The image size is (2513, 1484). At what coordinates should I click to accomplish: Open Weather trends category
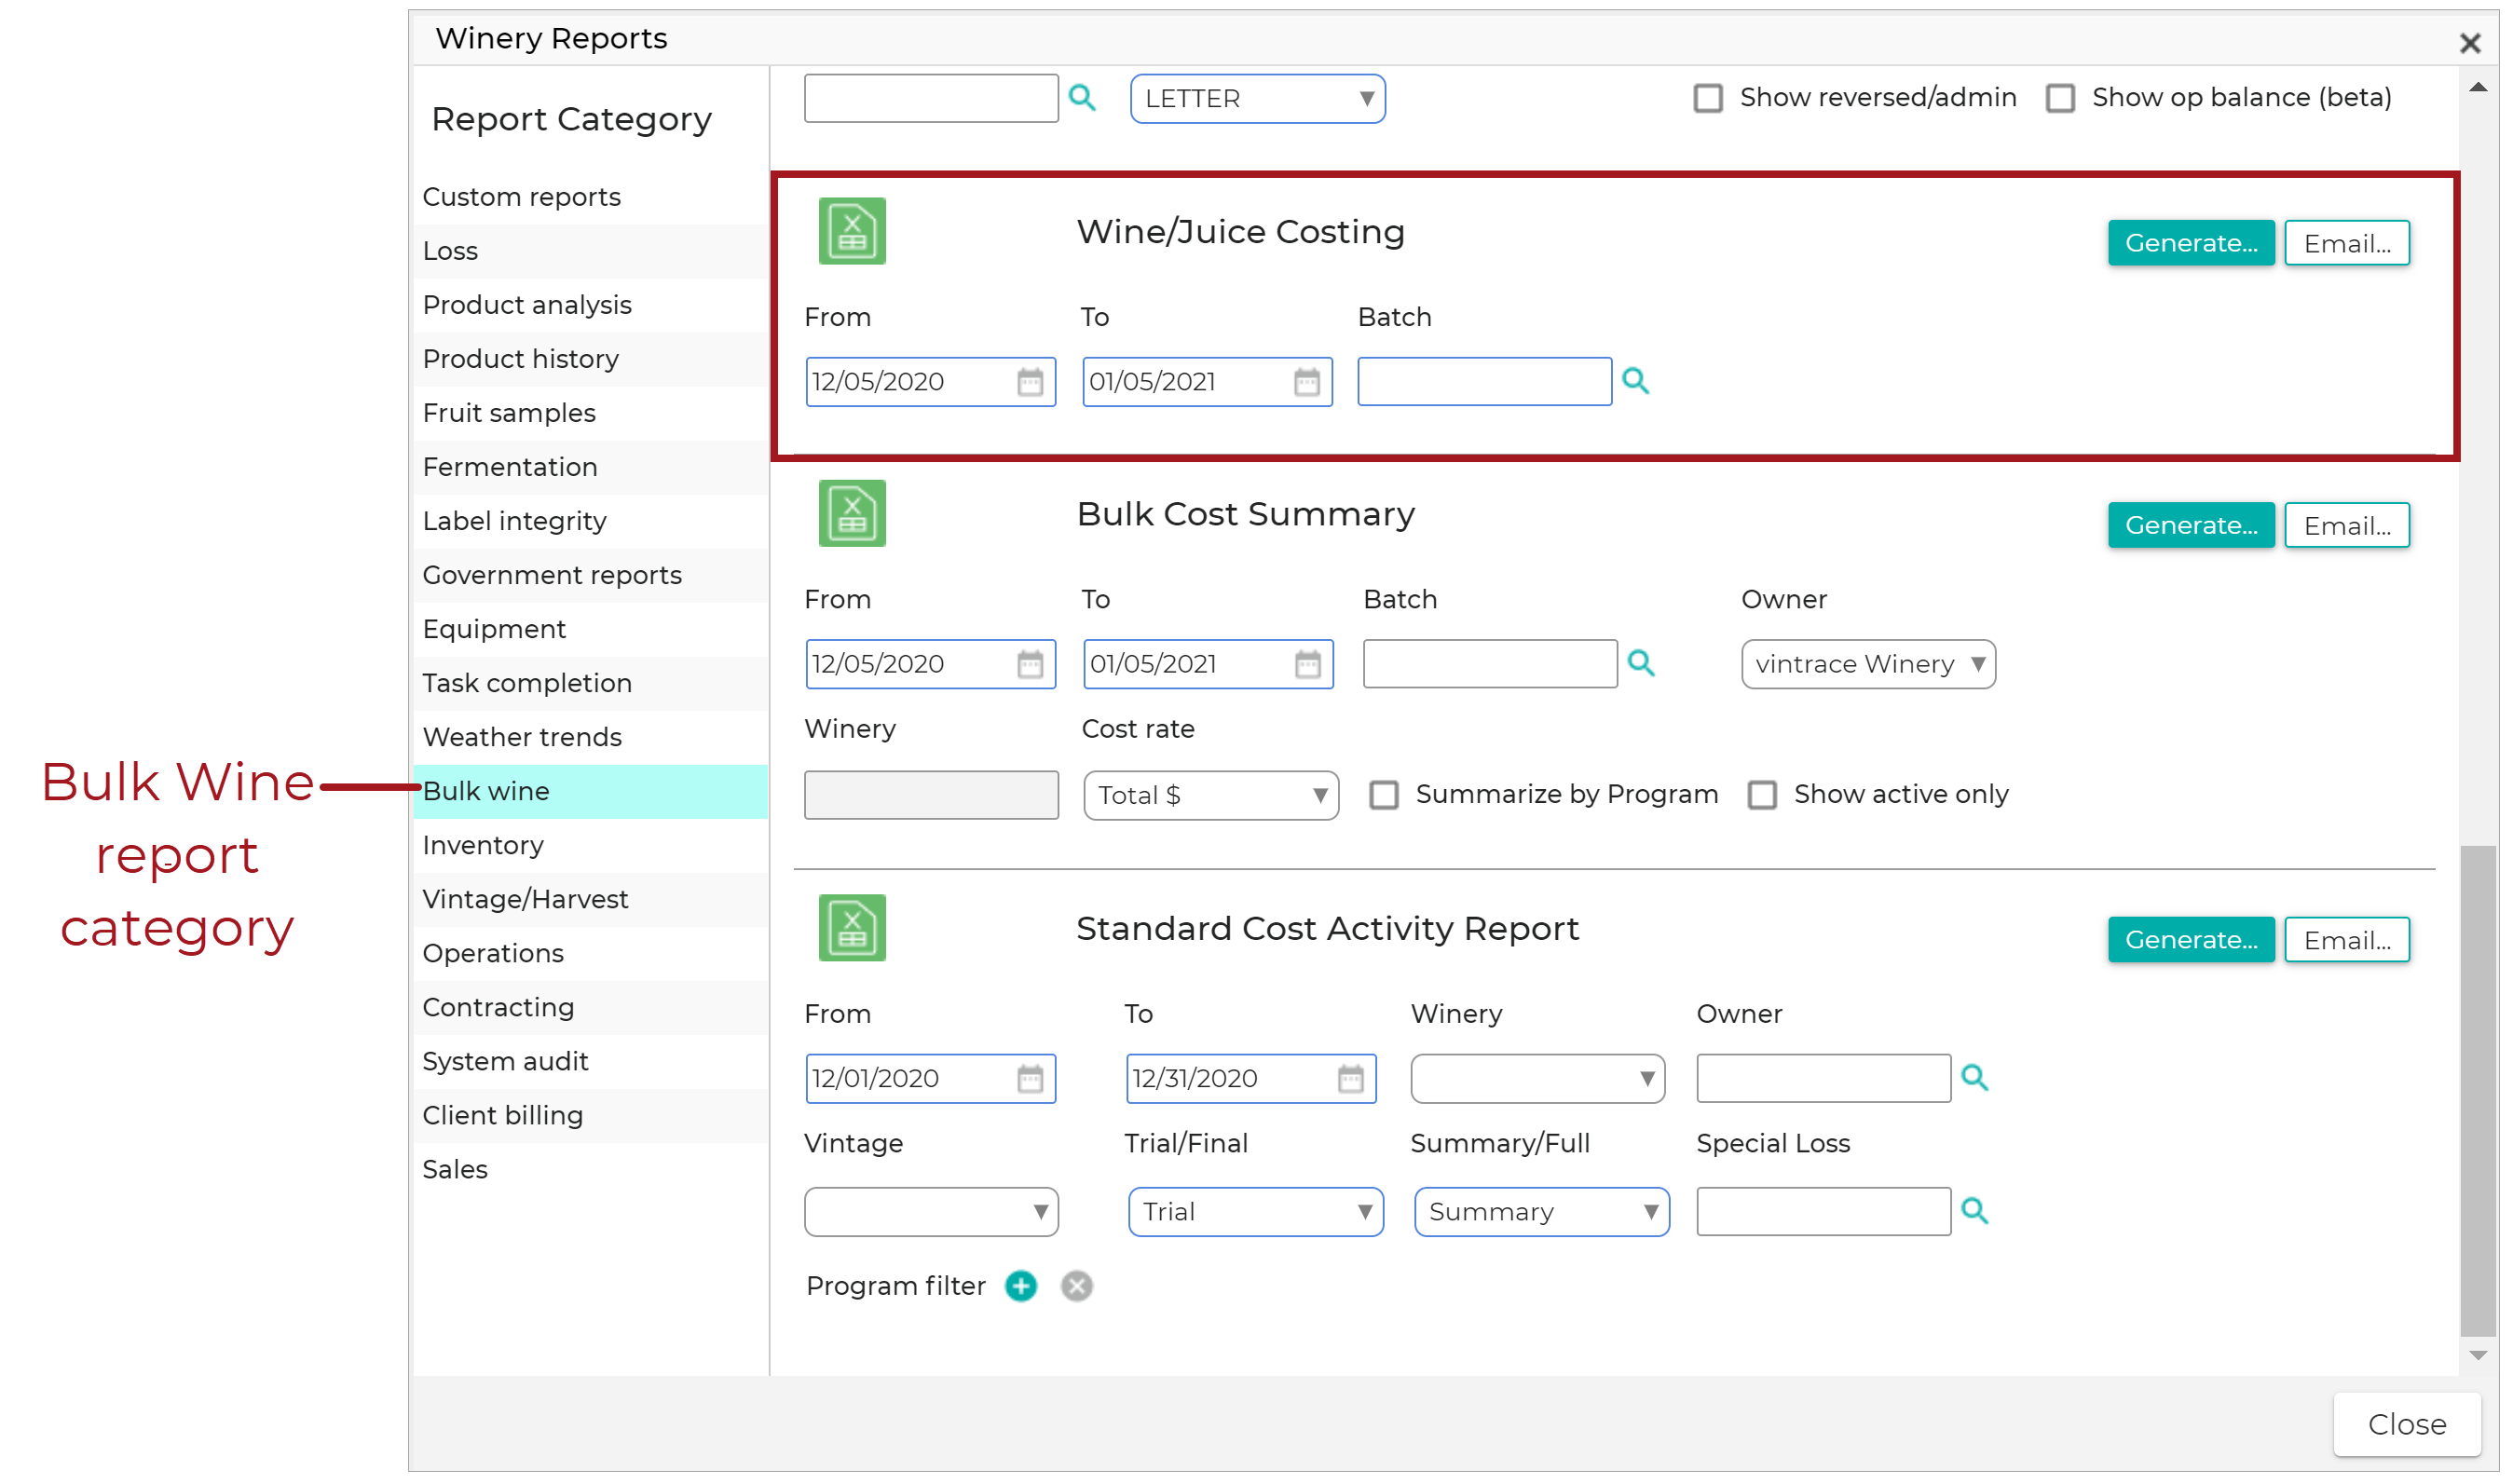(590, 737)
